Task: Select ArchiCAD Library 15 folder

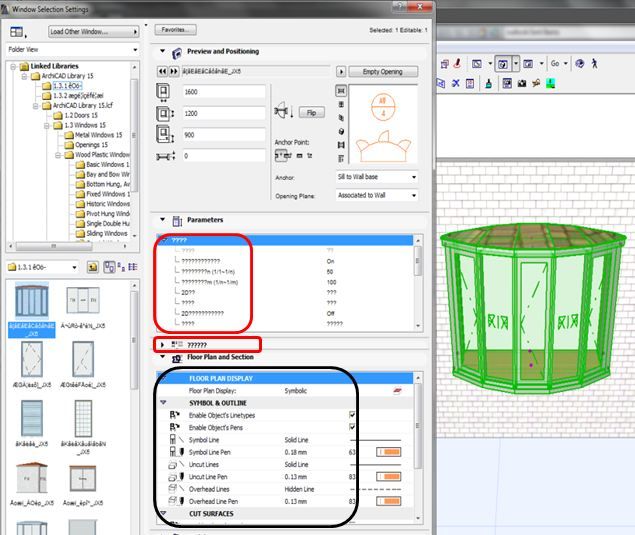Action: pos(67,76)
